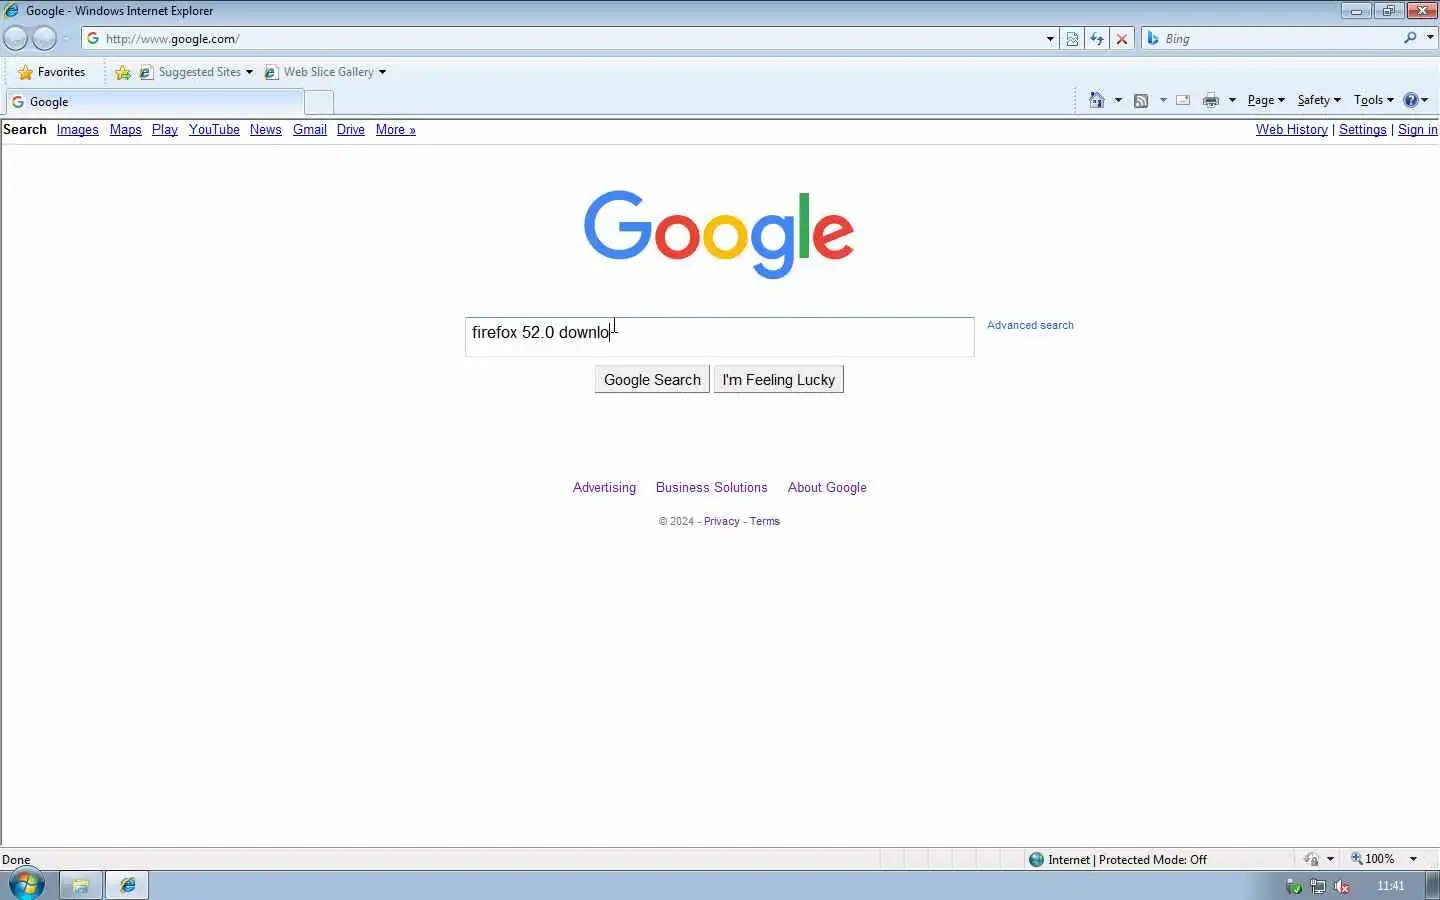Click the muted volume tray icon

(1343, 886)
